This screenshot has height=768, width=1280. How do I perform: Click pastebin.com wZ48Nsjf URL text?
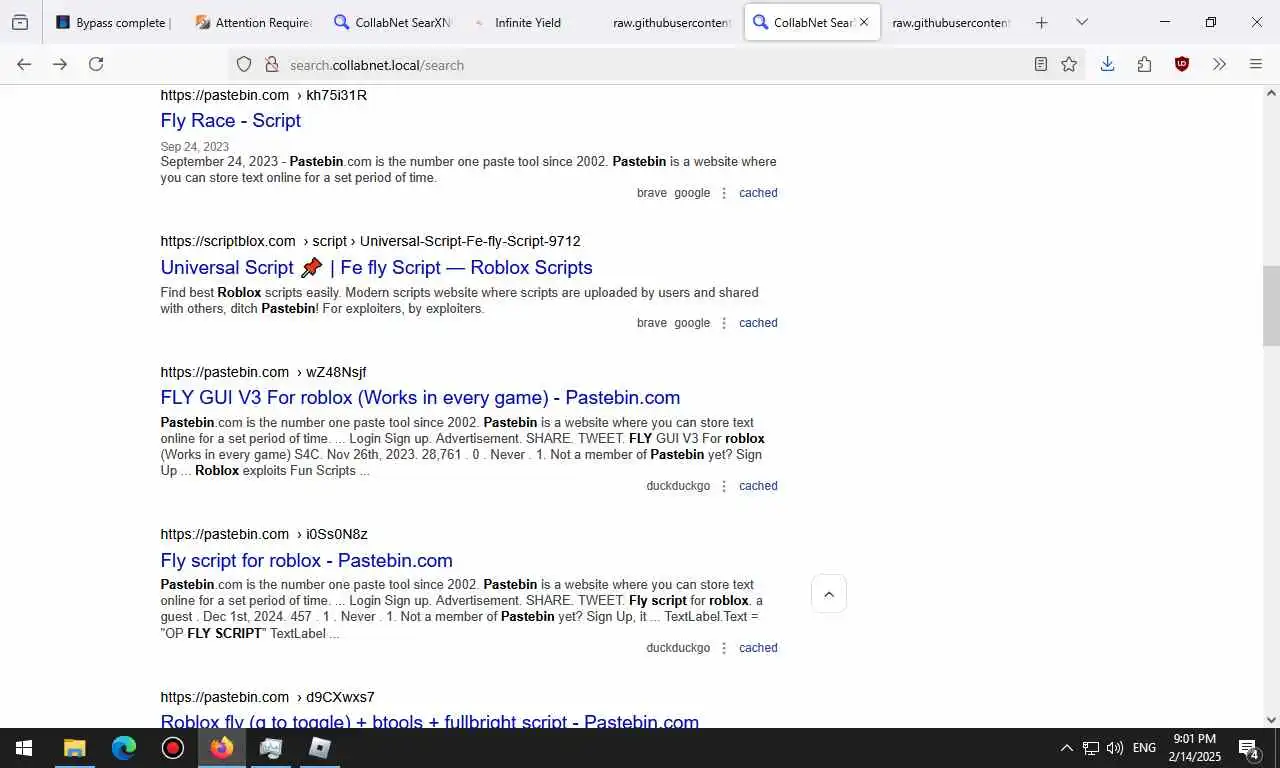point(263,372)
